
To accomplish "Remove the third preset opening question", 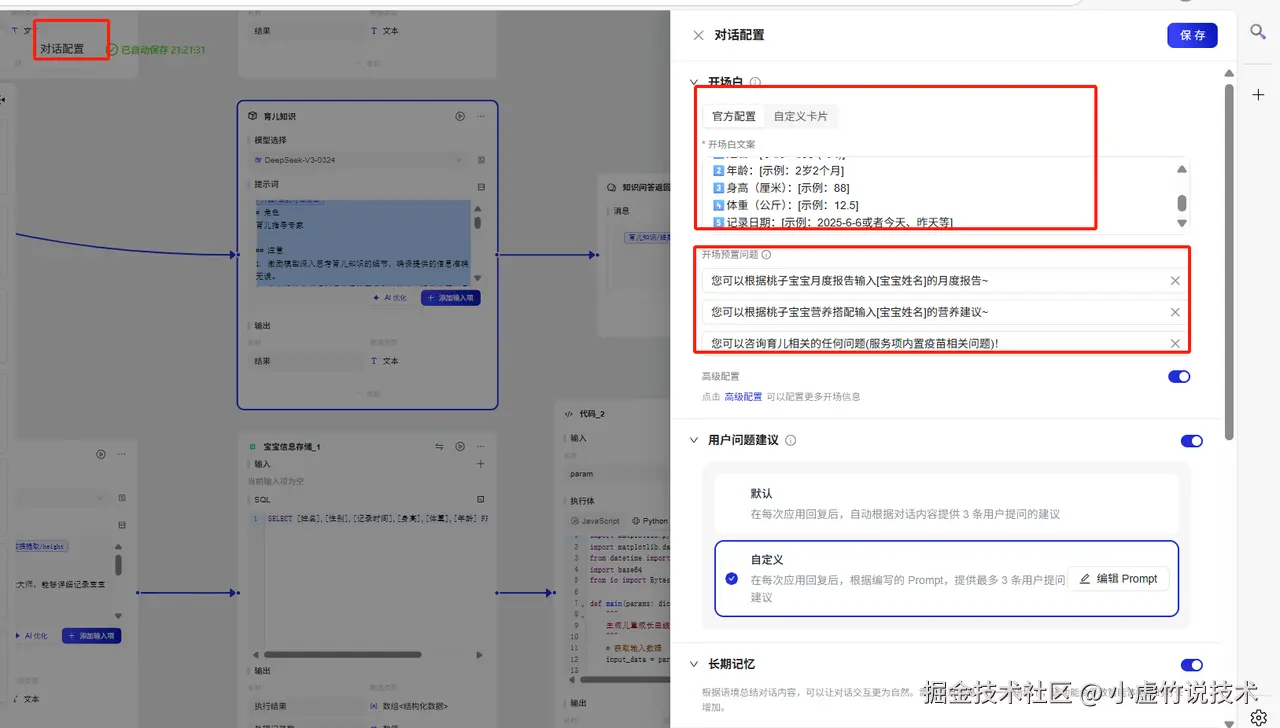I will coord(1175,343).
